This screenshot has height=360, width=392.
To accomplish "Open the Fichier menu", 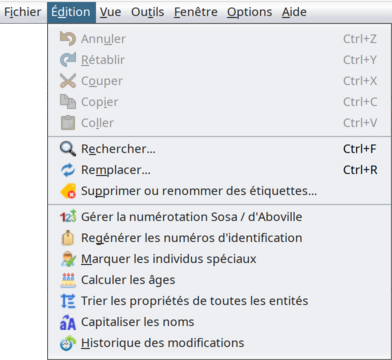I will 23,12.
